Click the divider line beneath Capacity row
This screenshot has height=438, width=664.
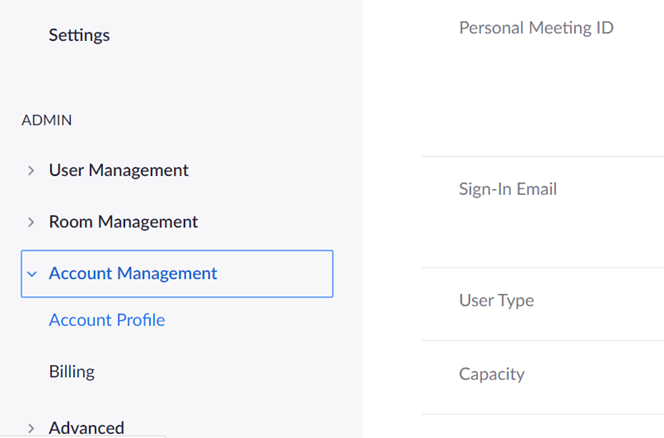coord(543,414)
